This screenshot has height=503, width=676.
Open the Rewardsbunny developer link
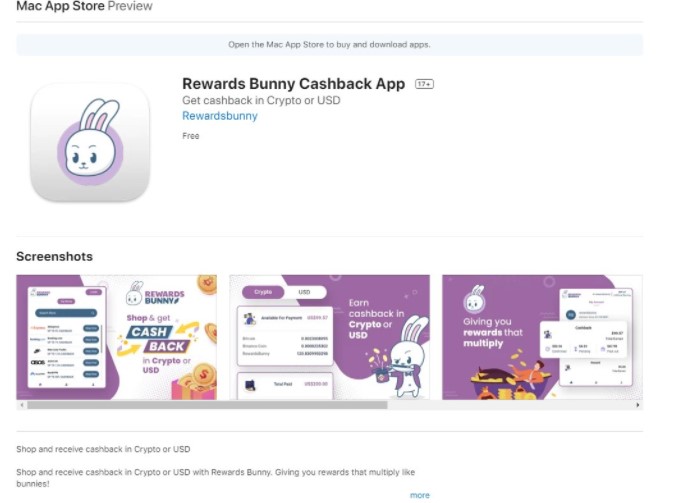click(220, 116)
